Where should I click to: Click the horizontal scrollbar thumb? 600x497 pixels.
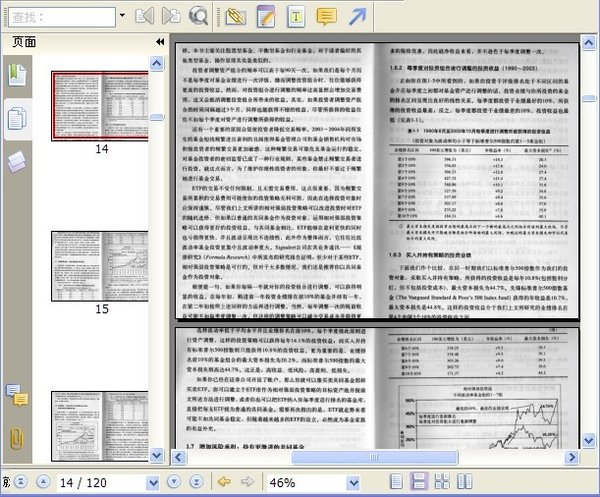pos(375,457)
